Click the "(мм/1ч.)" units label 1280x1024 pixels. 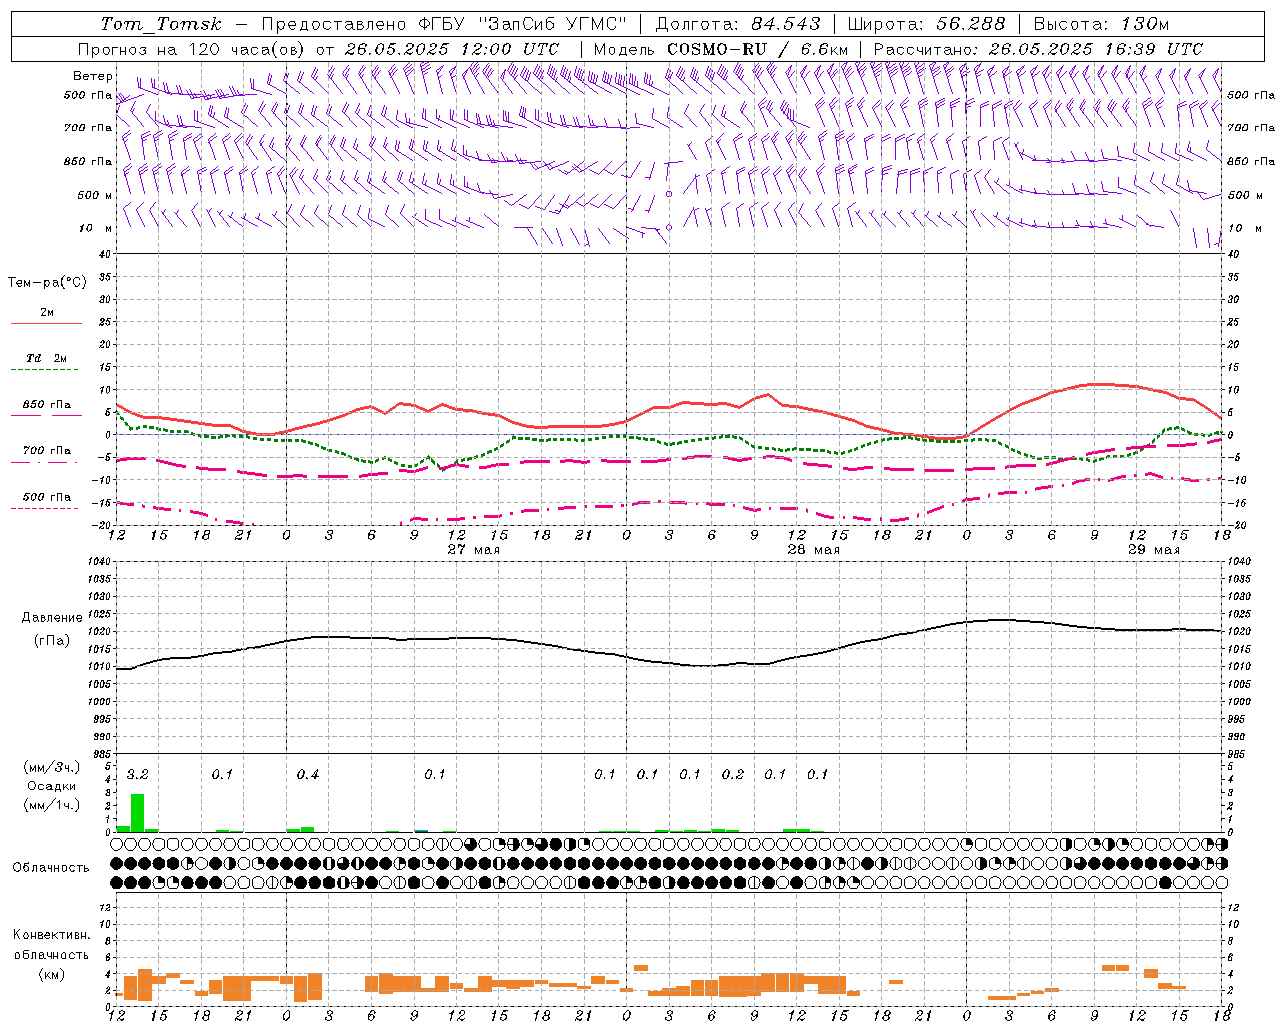pos(51,805)
